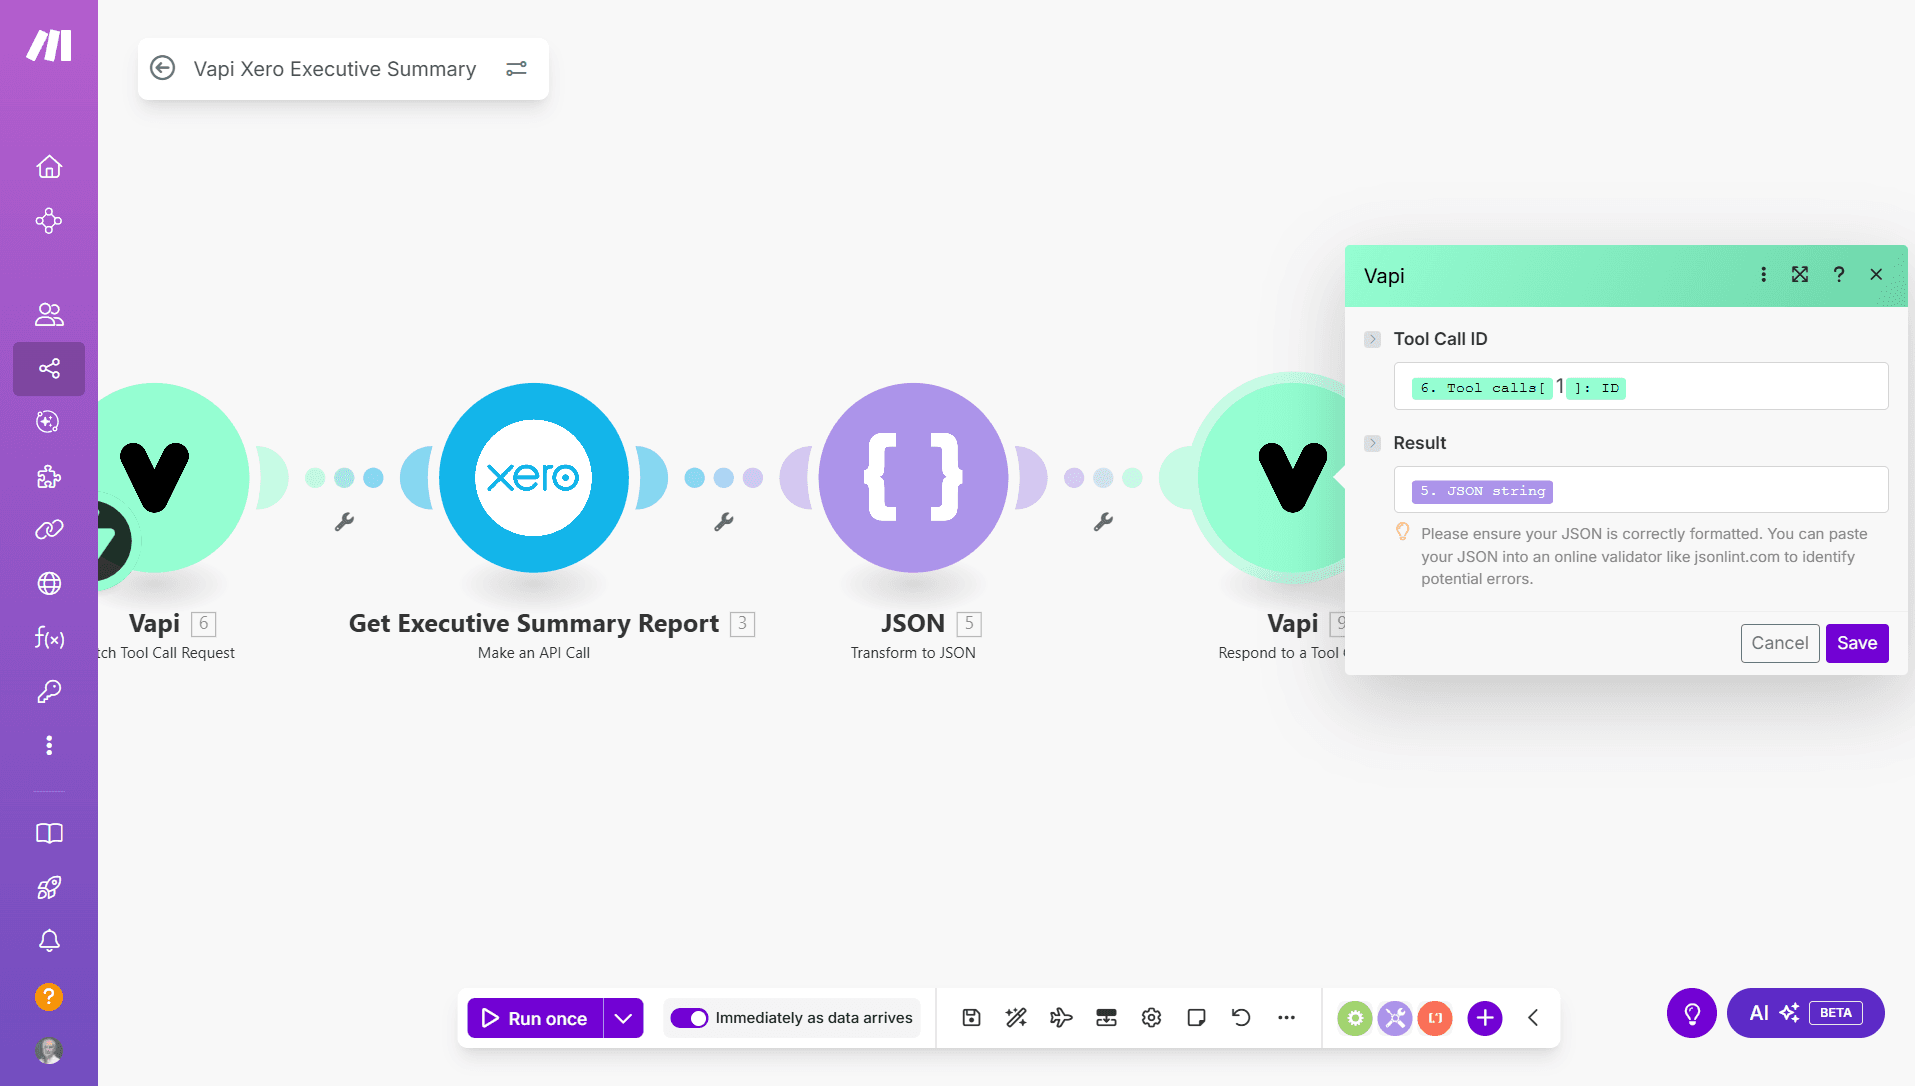Select the JSON Transform to JSON module
The width and height of the screenshot is (1915, 1086).
pos(912,477)
